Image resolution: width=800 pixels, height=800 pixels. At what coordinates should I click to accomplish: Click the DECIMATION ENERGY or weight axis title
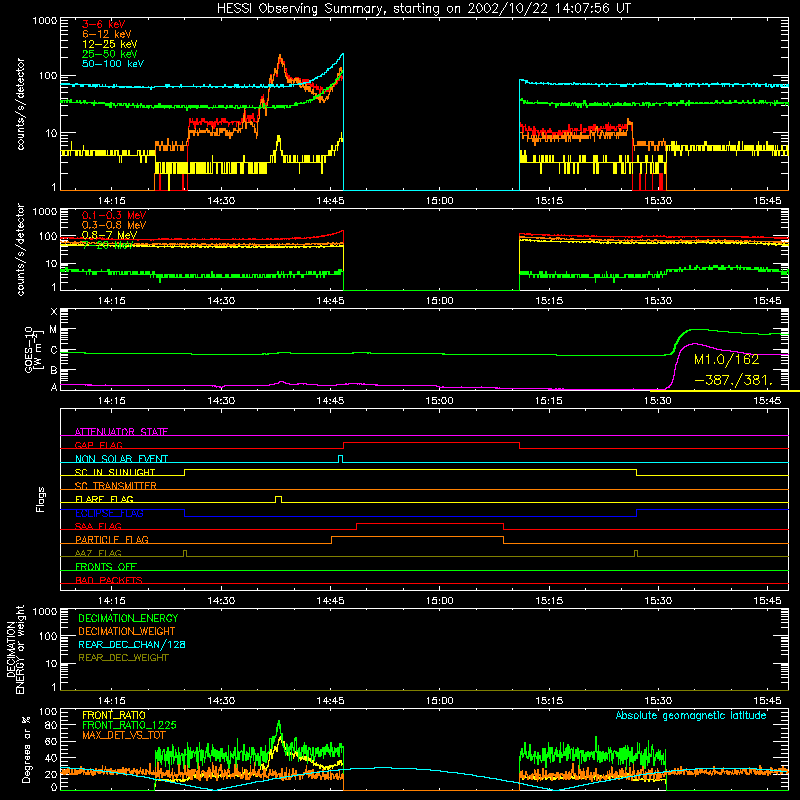point(15,650)
